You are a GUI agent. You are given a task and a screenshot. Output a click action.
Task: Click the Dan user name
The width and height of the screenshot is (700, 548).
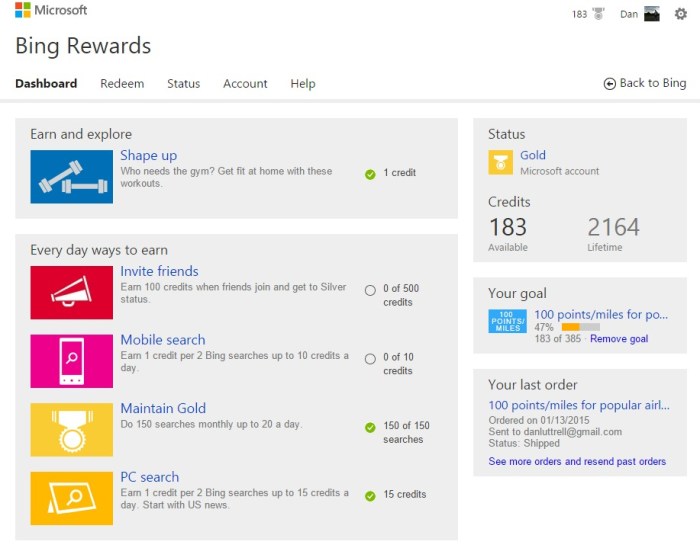(629, 14)
